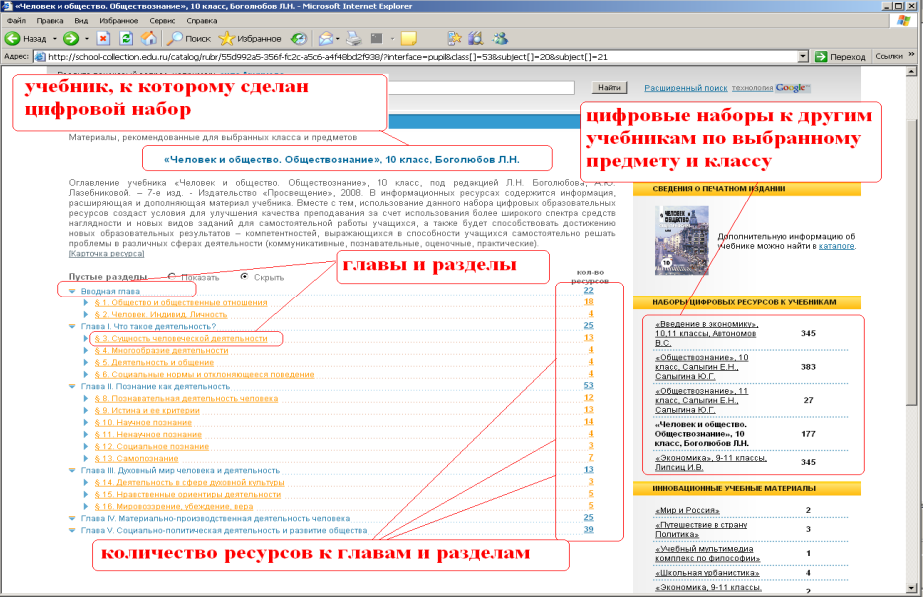Viewport: 923px width, 597px height.
Task: Open the Сервис menu
Action: [x=162, y=21]
